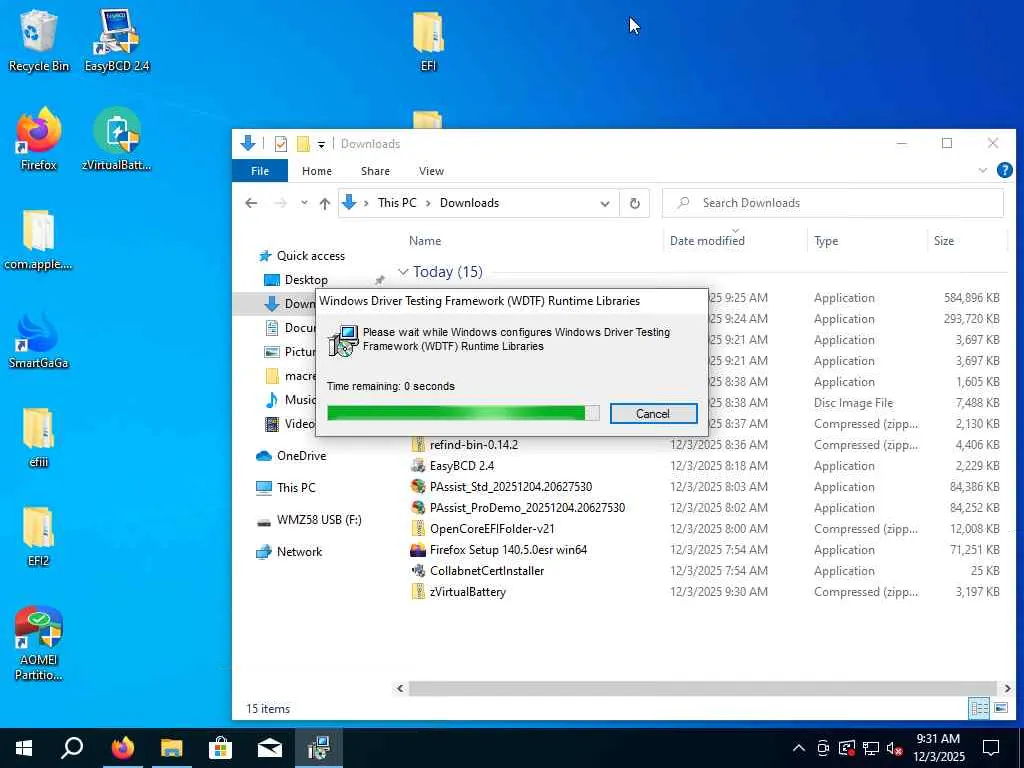Click the installation progress bar
1024x768 pixels.
click(463, 413)
